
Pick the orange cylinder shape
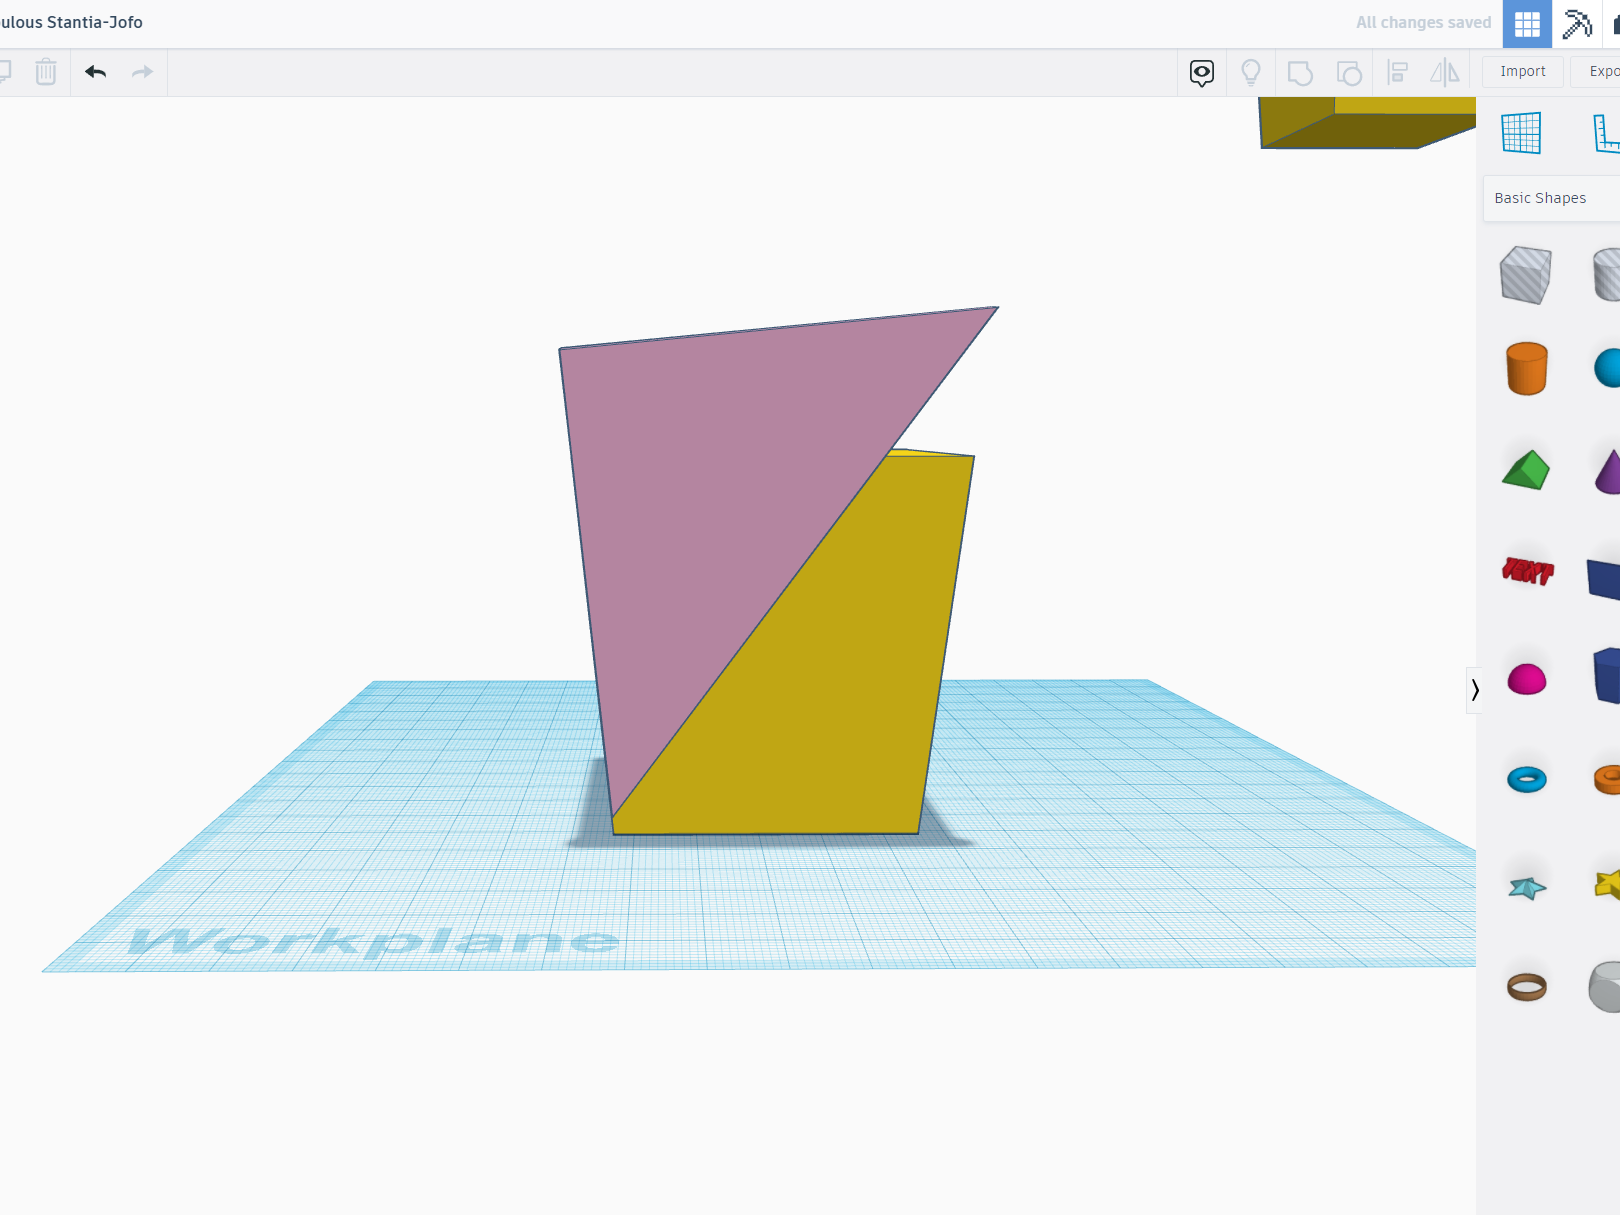pos(1527,368)
